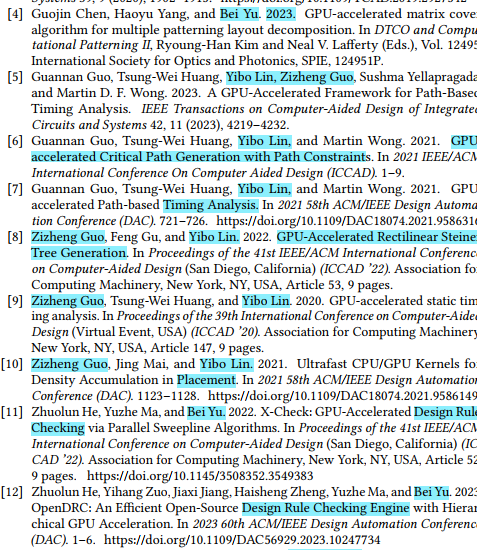
Task: Click highlighted 'Tree Generation' in reference 8
Action: coord(79,253)
